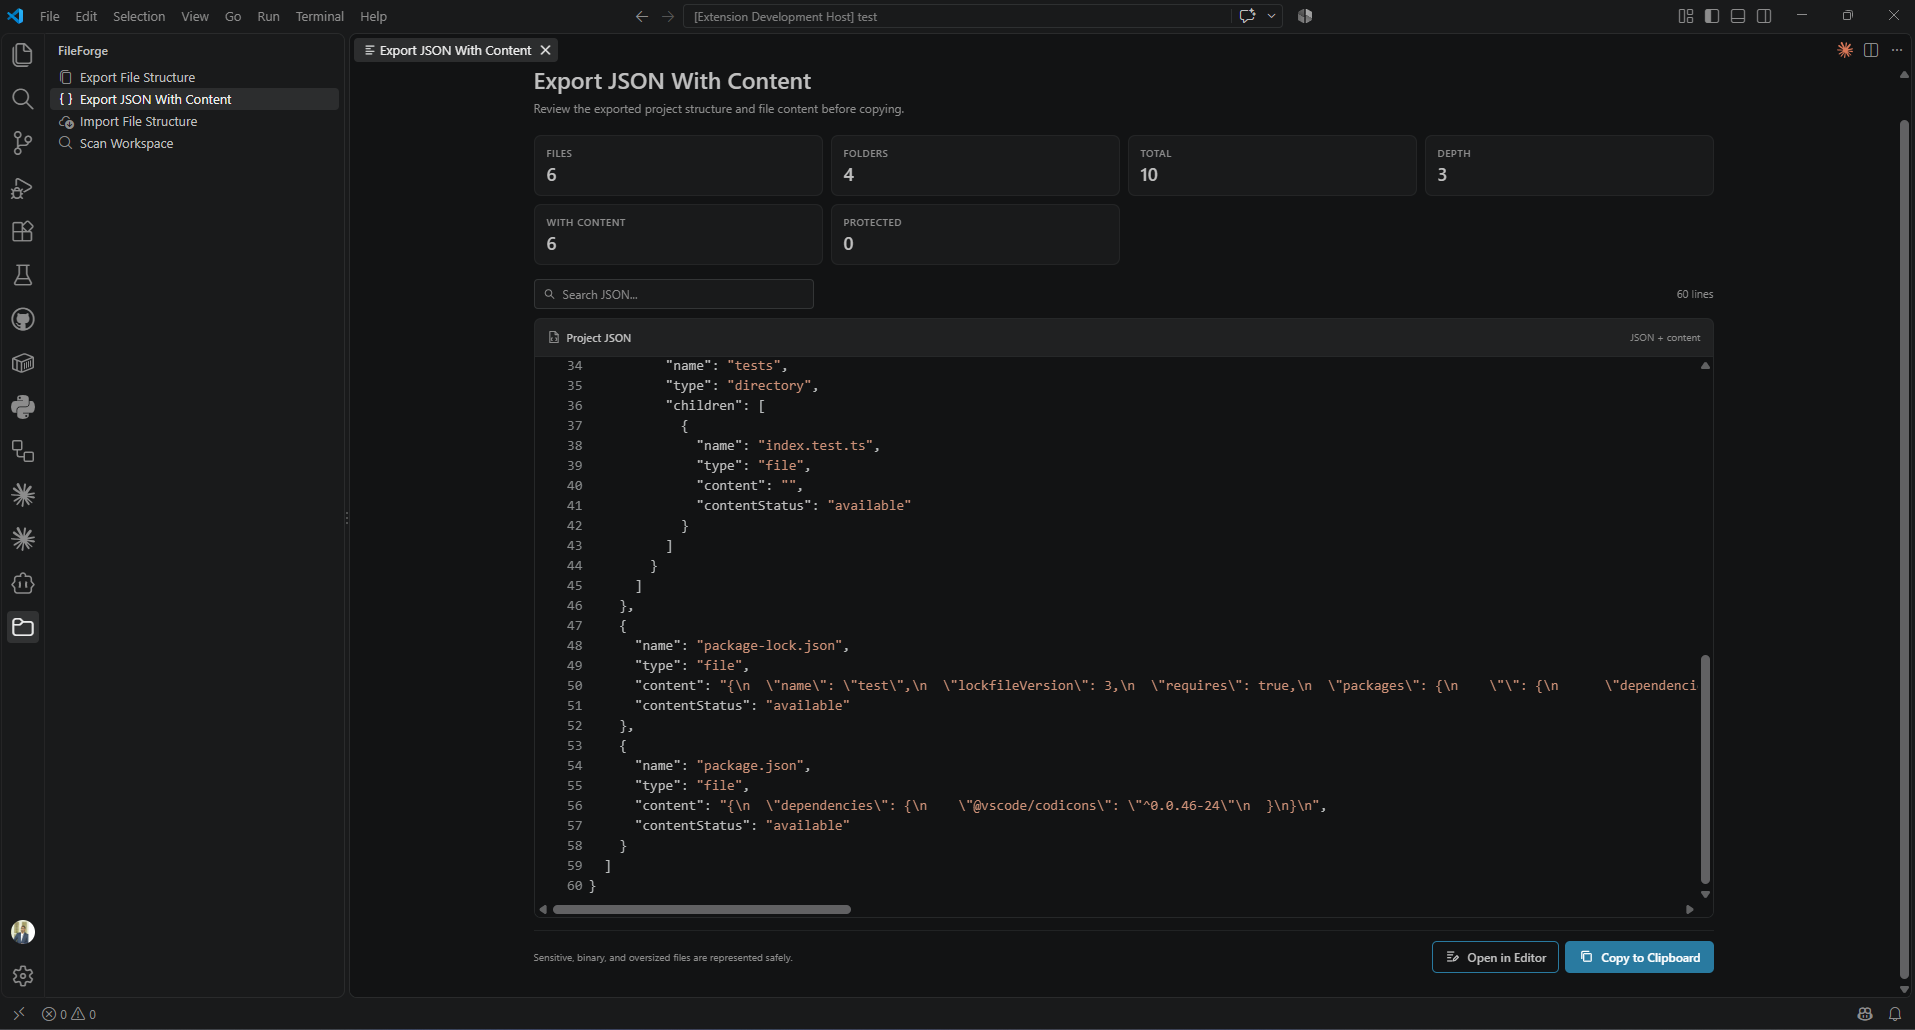Click the PROTECTED 0 stat card
This screenshot has width=1915, height=1030.
pyautogui.click(x=975, y=234)
